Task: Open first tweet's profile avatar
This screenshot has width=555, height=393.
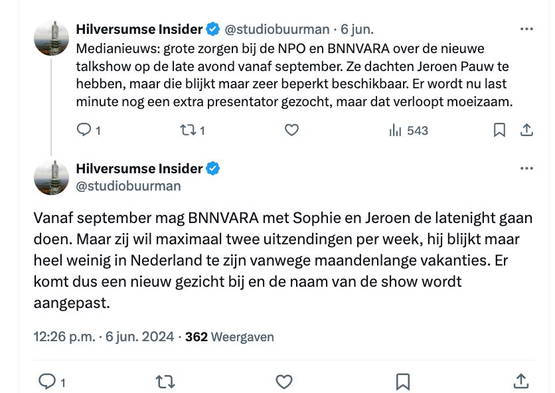Action: click(x=51, y=39)
